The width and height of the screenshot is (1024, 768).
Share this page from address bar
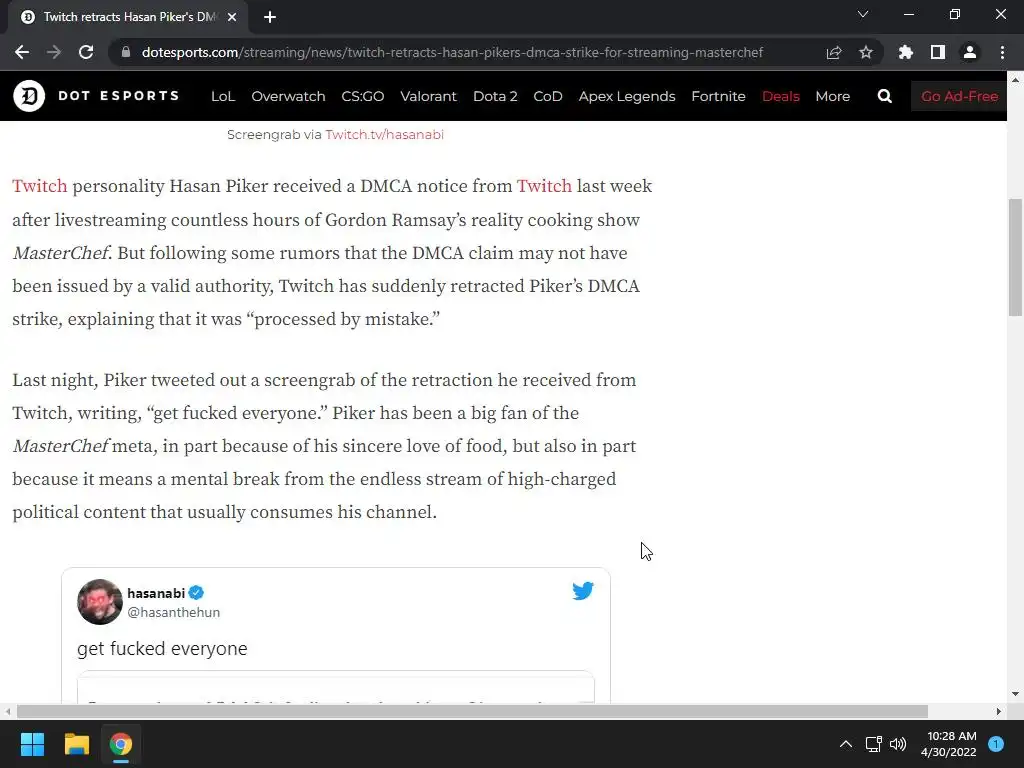pos(834,52)
